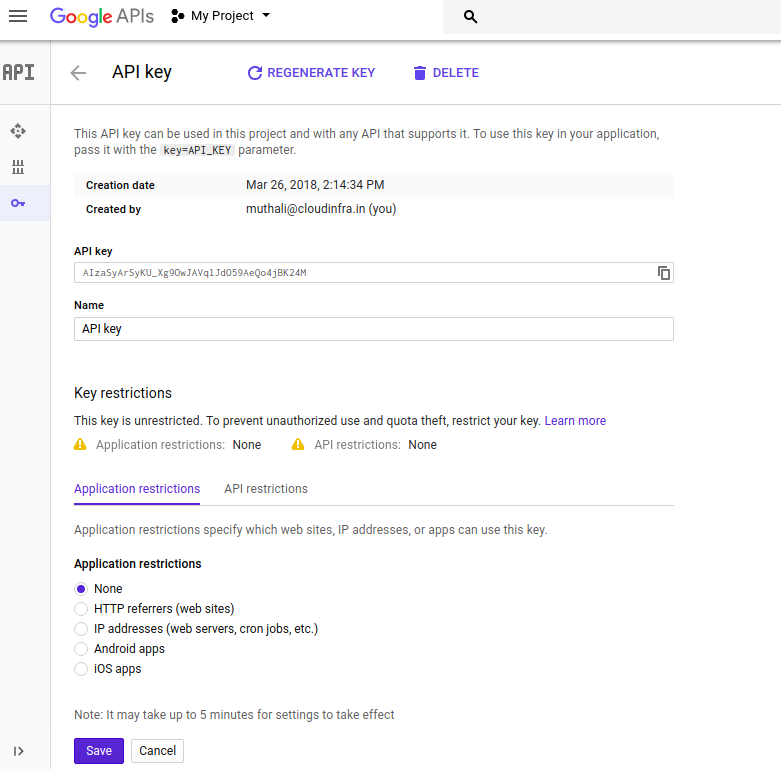
Task: Click Application restrictions warning icon
Action: click(80, 444)
